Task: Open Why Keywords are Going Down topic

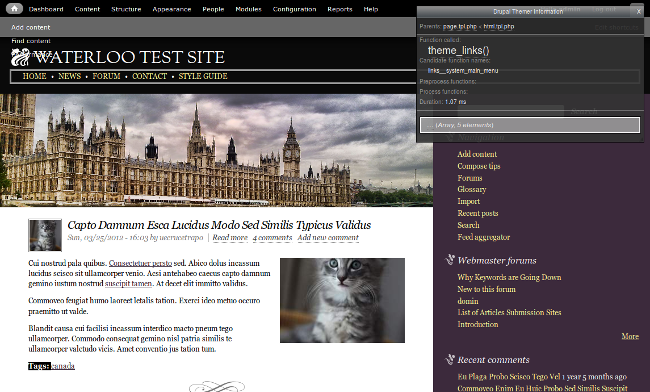Action: tap(509, 277)
